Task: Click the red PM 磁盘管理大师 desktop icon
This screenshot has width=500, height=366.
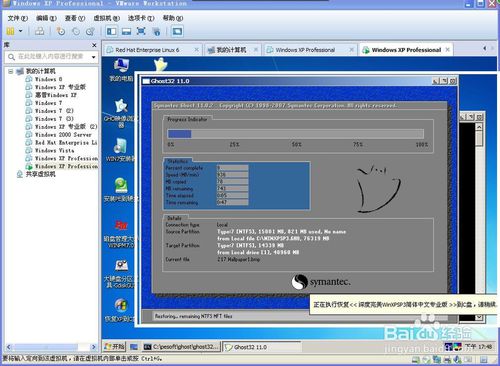Action: (121, 233)
